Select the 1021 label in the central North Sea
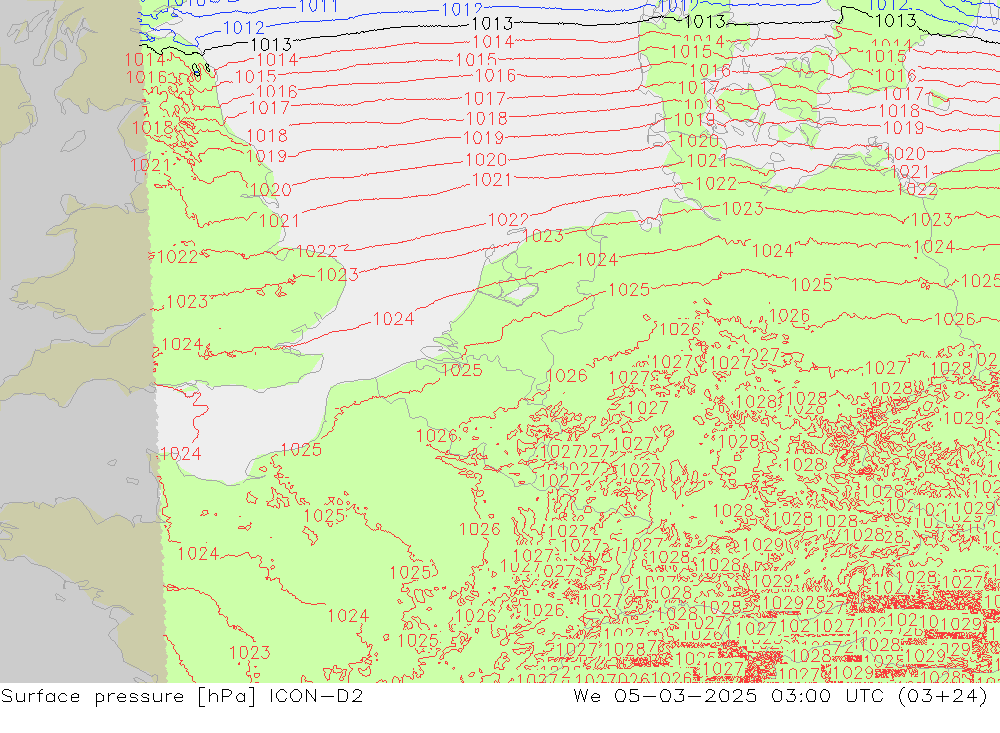 491,180
